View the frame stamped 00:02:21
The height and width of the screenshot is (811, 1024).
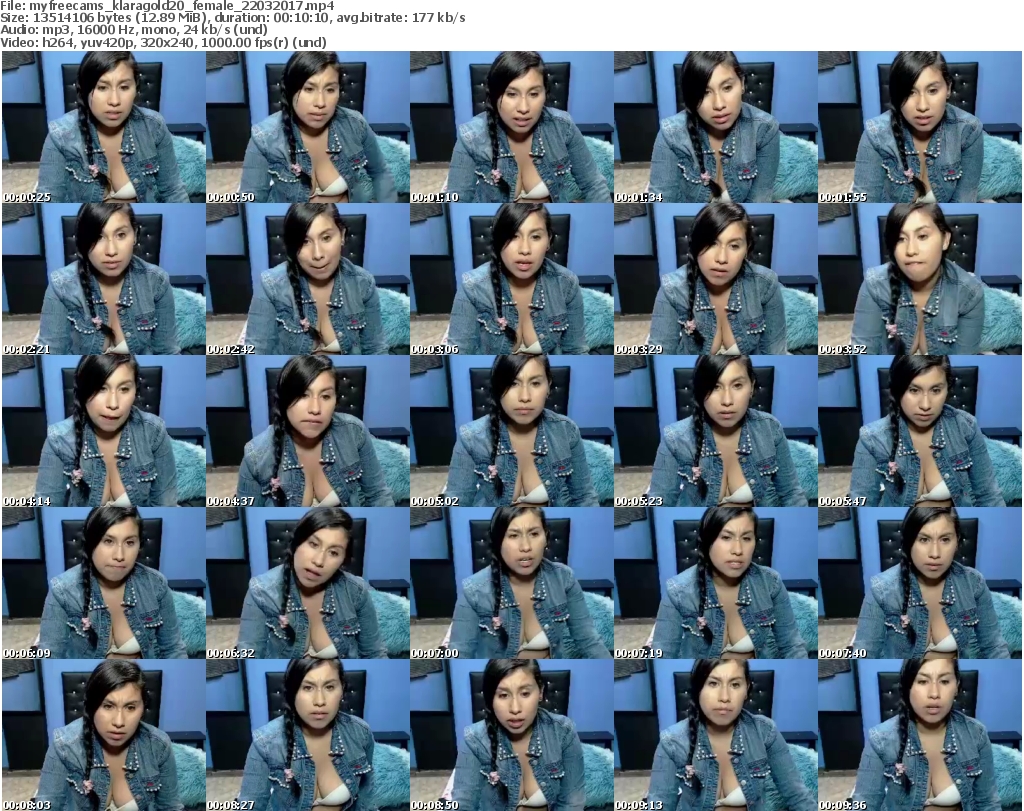point(104,279)
